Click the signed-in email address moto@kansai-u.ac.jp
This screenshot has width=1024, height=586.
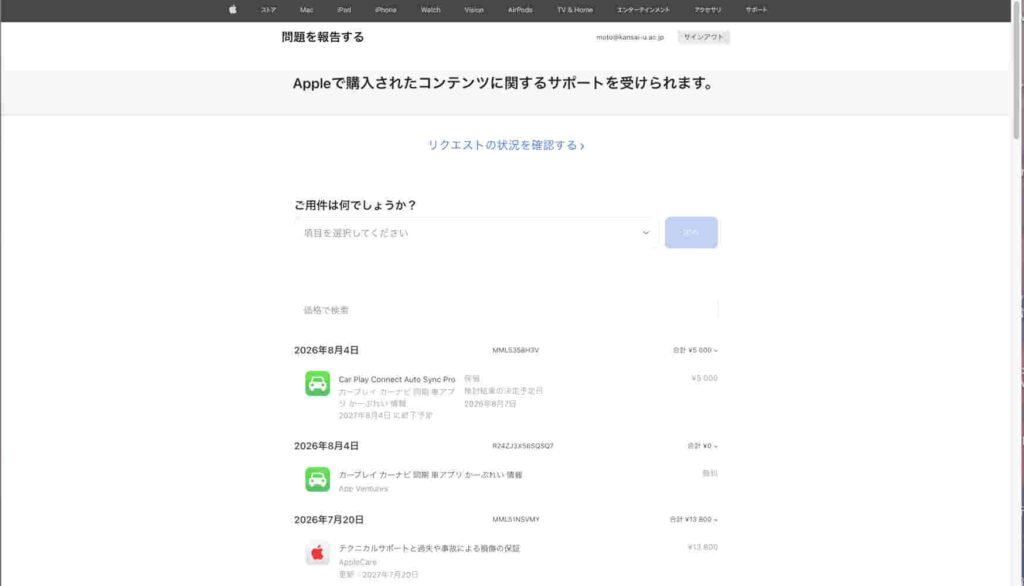(630, 37)
